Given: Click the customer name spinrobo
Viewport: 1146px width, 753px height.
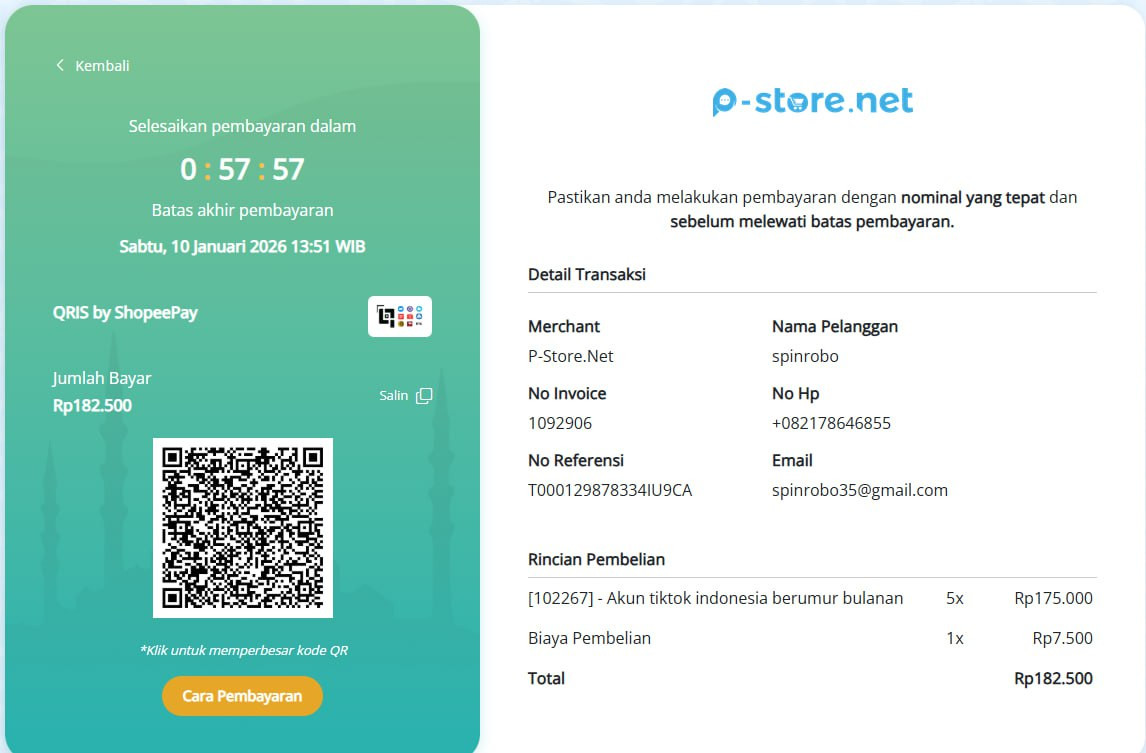Looking at the screenshot, I should [x=805, y=357].
